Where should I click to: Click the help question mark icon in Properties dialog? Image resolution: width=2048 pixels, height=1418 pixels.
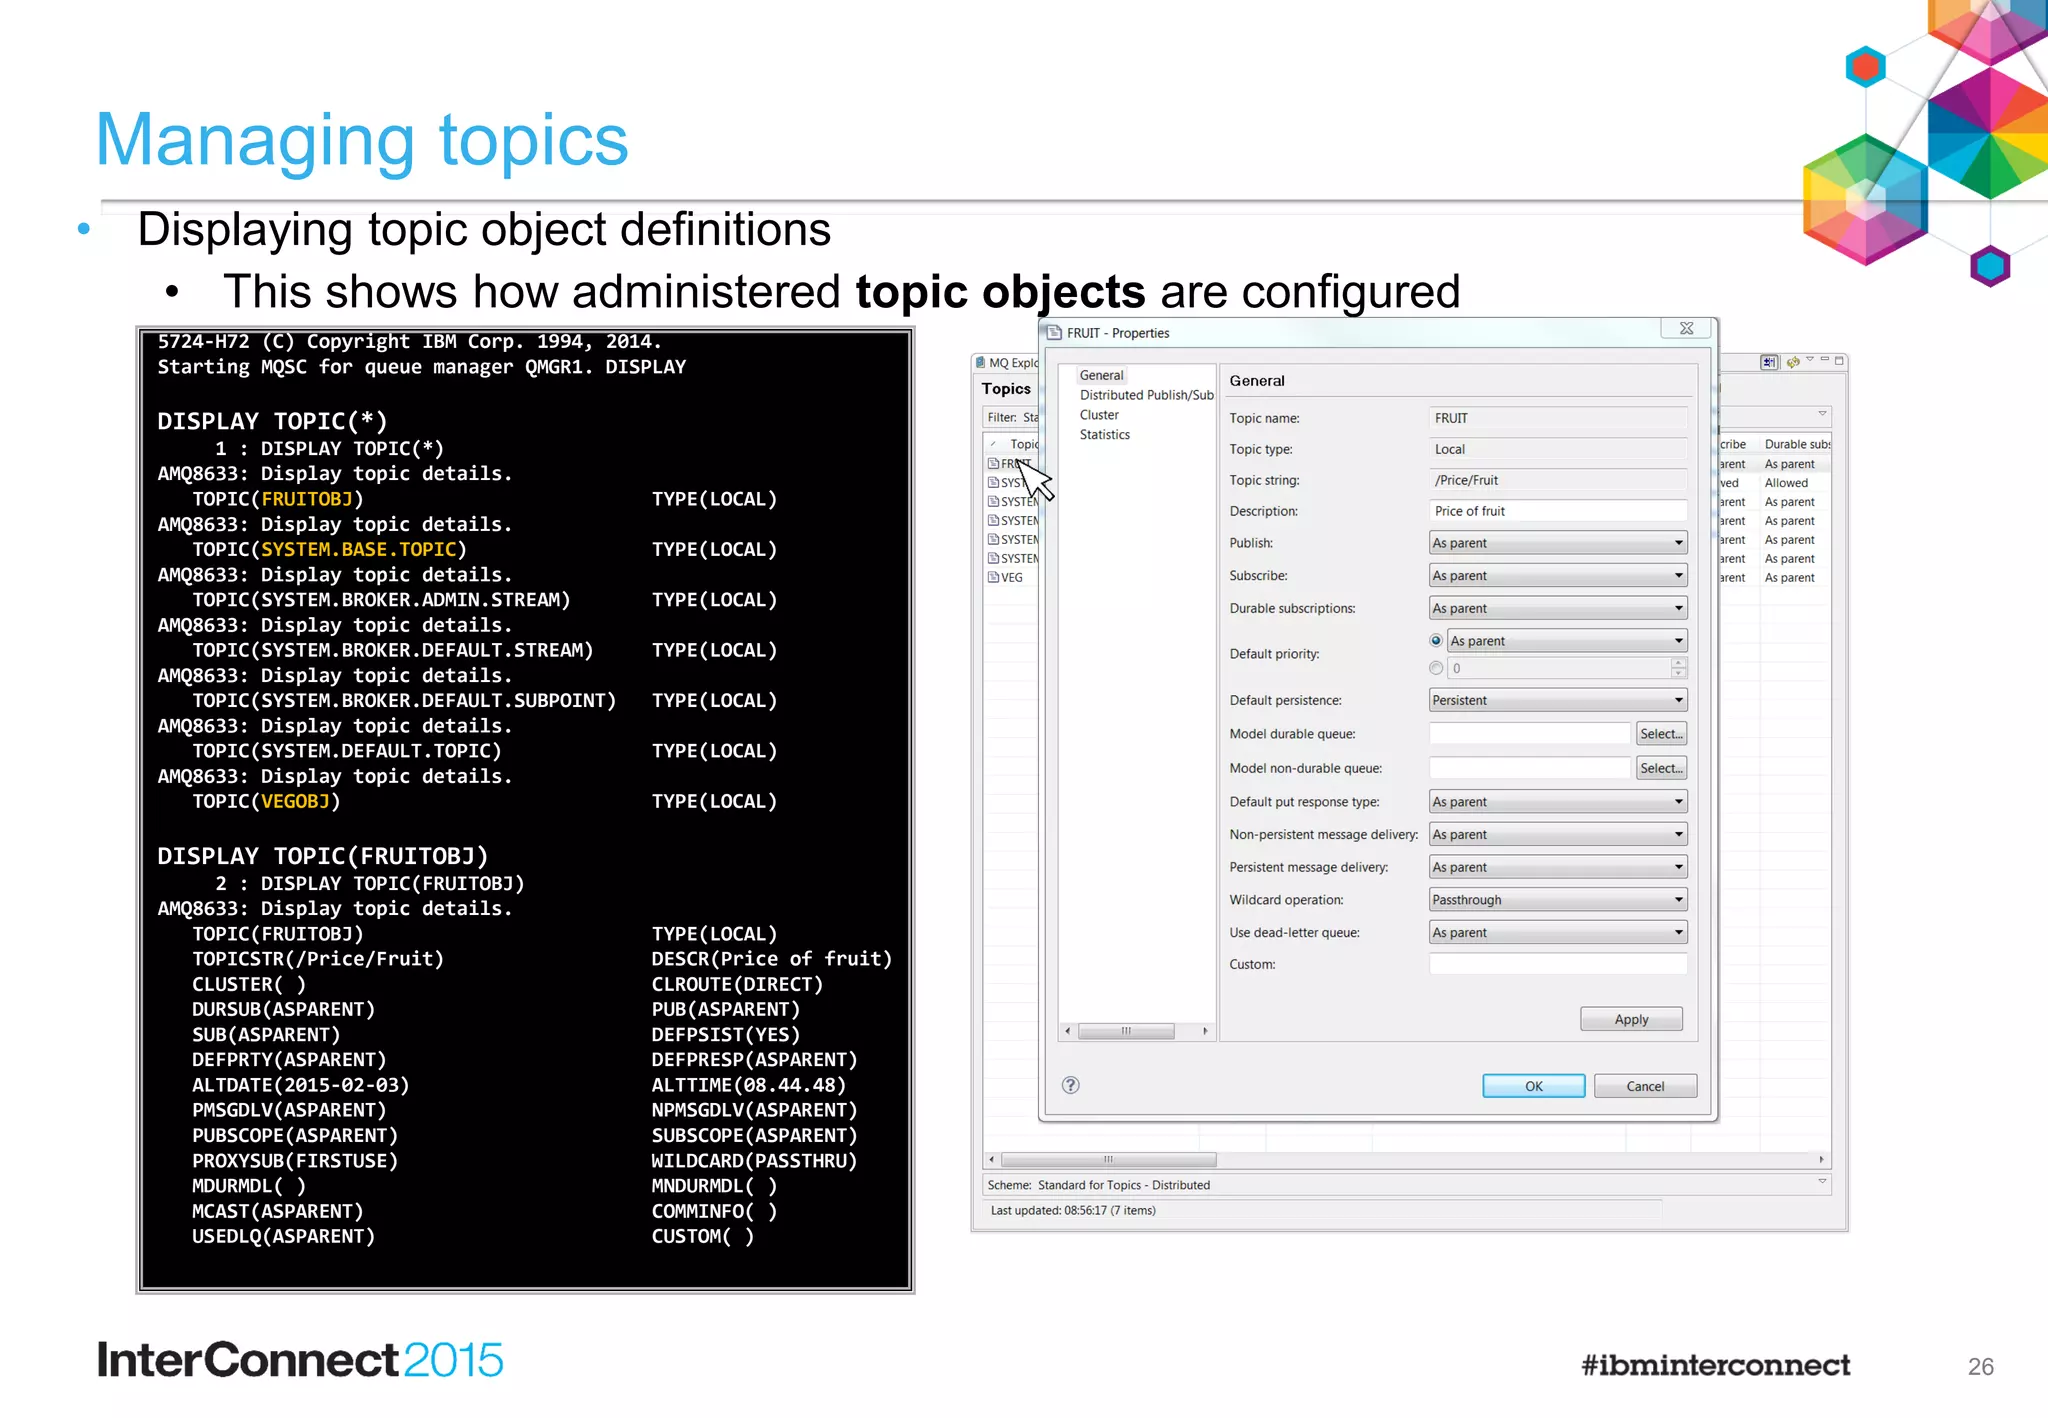(1070, 1085)
